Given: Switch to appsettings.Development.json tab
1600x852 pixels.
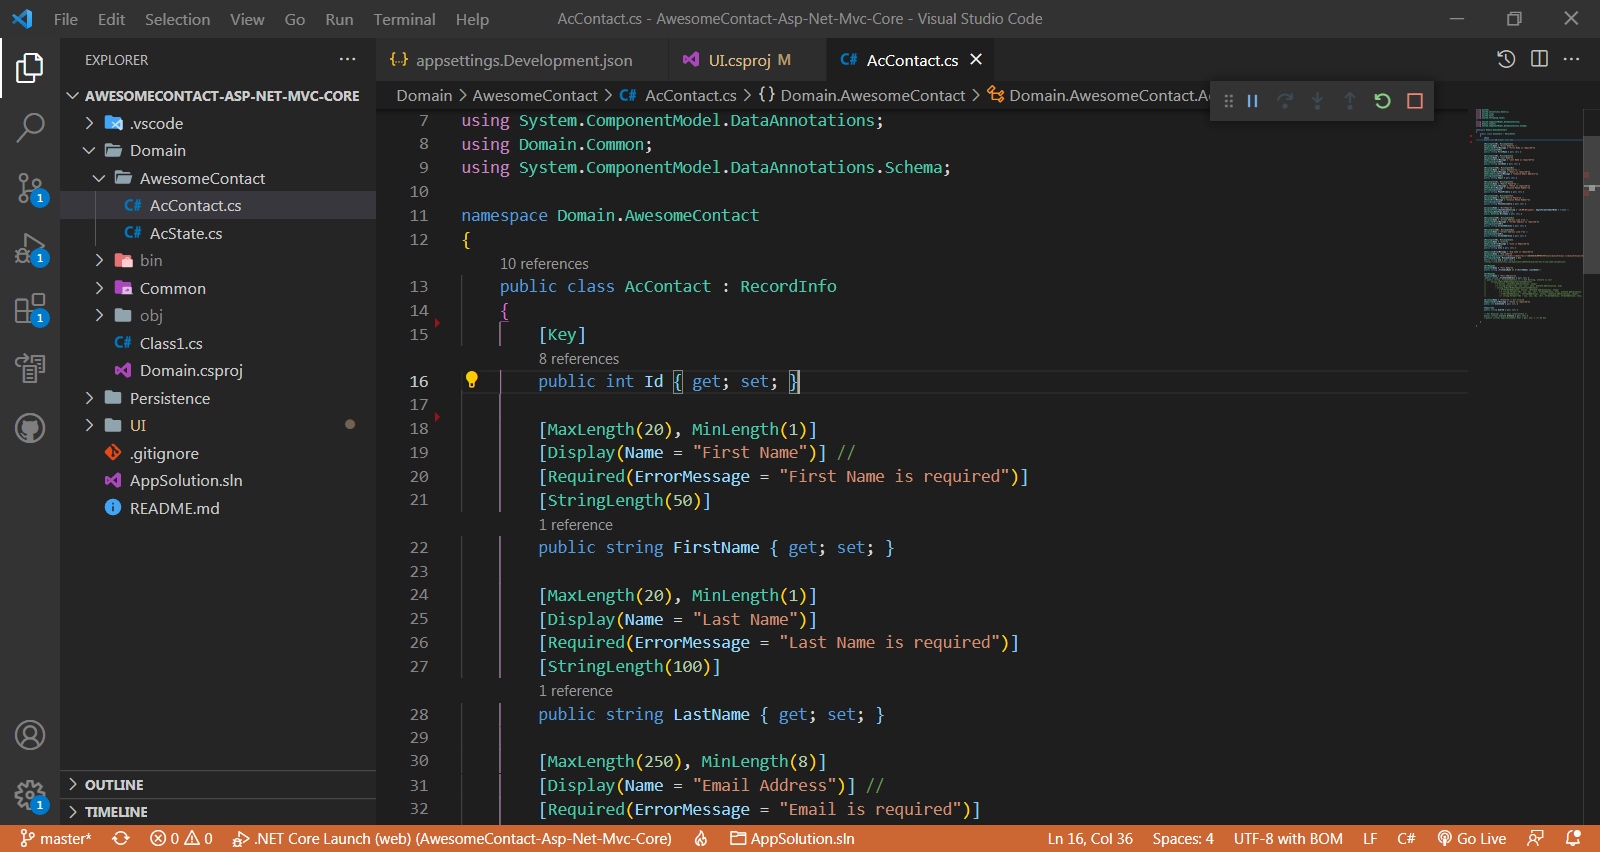Looking at the screenshot, I should pyautogui.click(x=521, y=60).
